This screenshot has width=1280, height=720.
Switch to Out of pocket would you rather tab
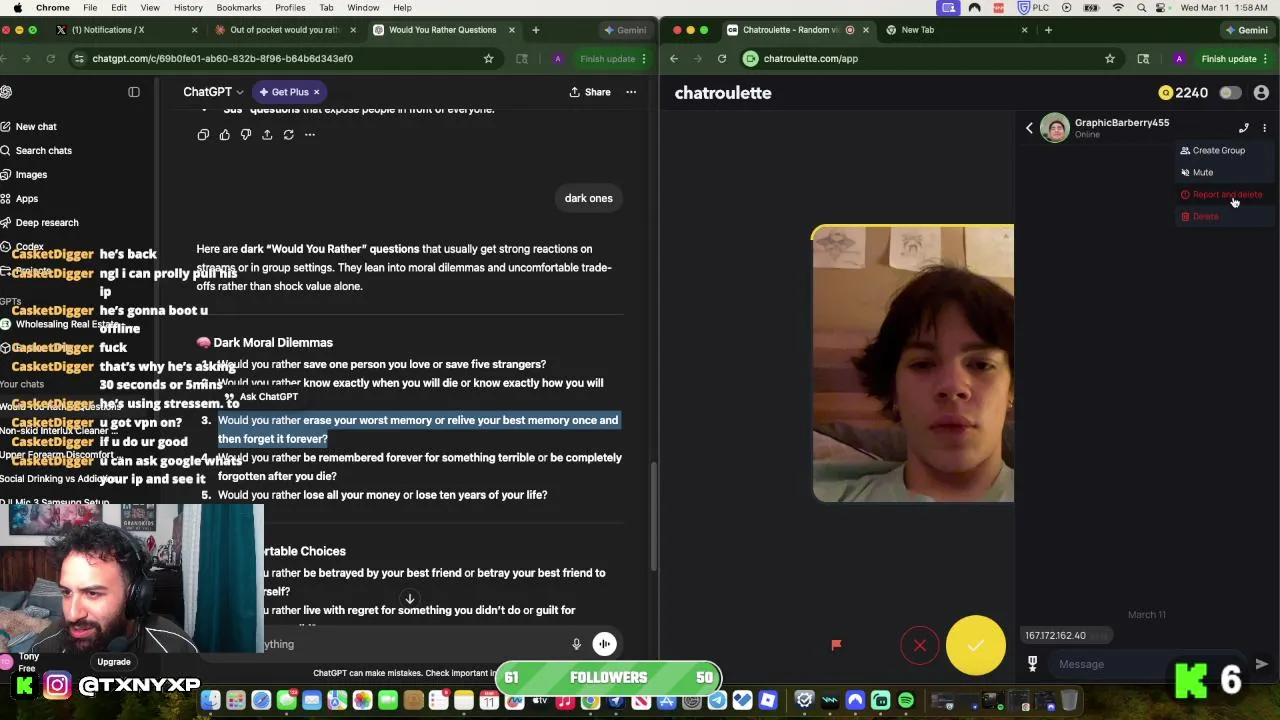coord(285,30)
